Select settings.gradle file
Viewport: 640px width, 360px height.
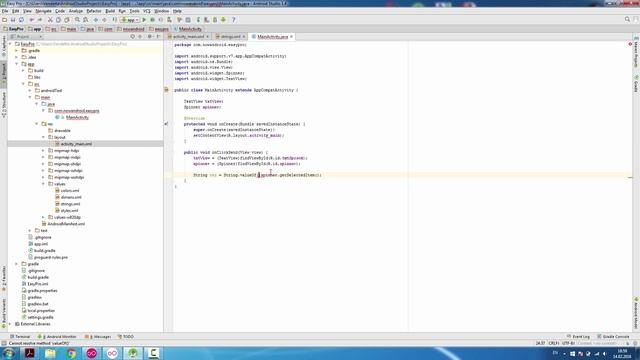tap(40, 317)
